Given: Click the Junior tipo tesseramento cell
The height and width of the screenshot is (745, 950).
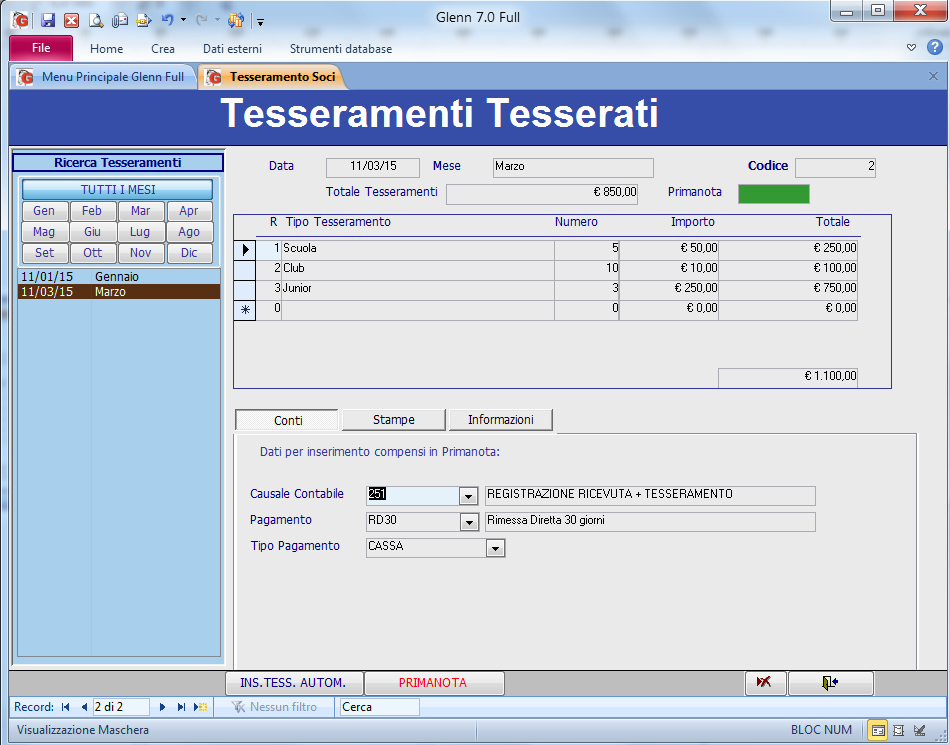Looking at the screenshot, I should (417, 288).
